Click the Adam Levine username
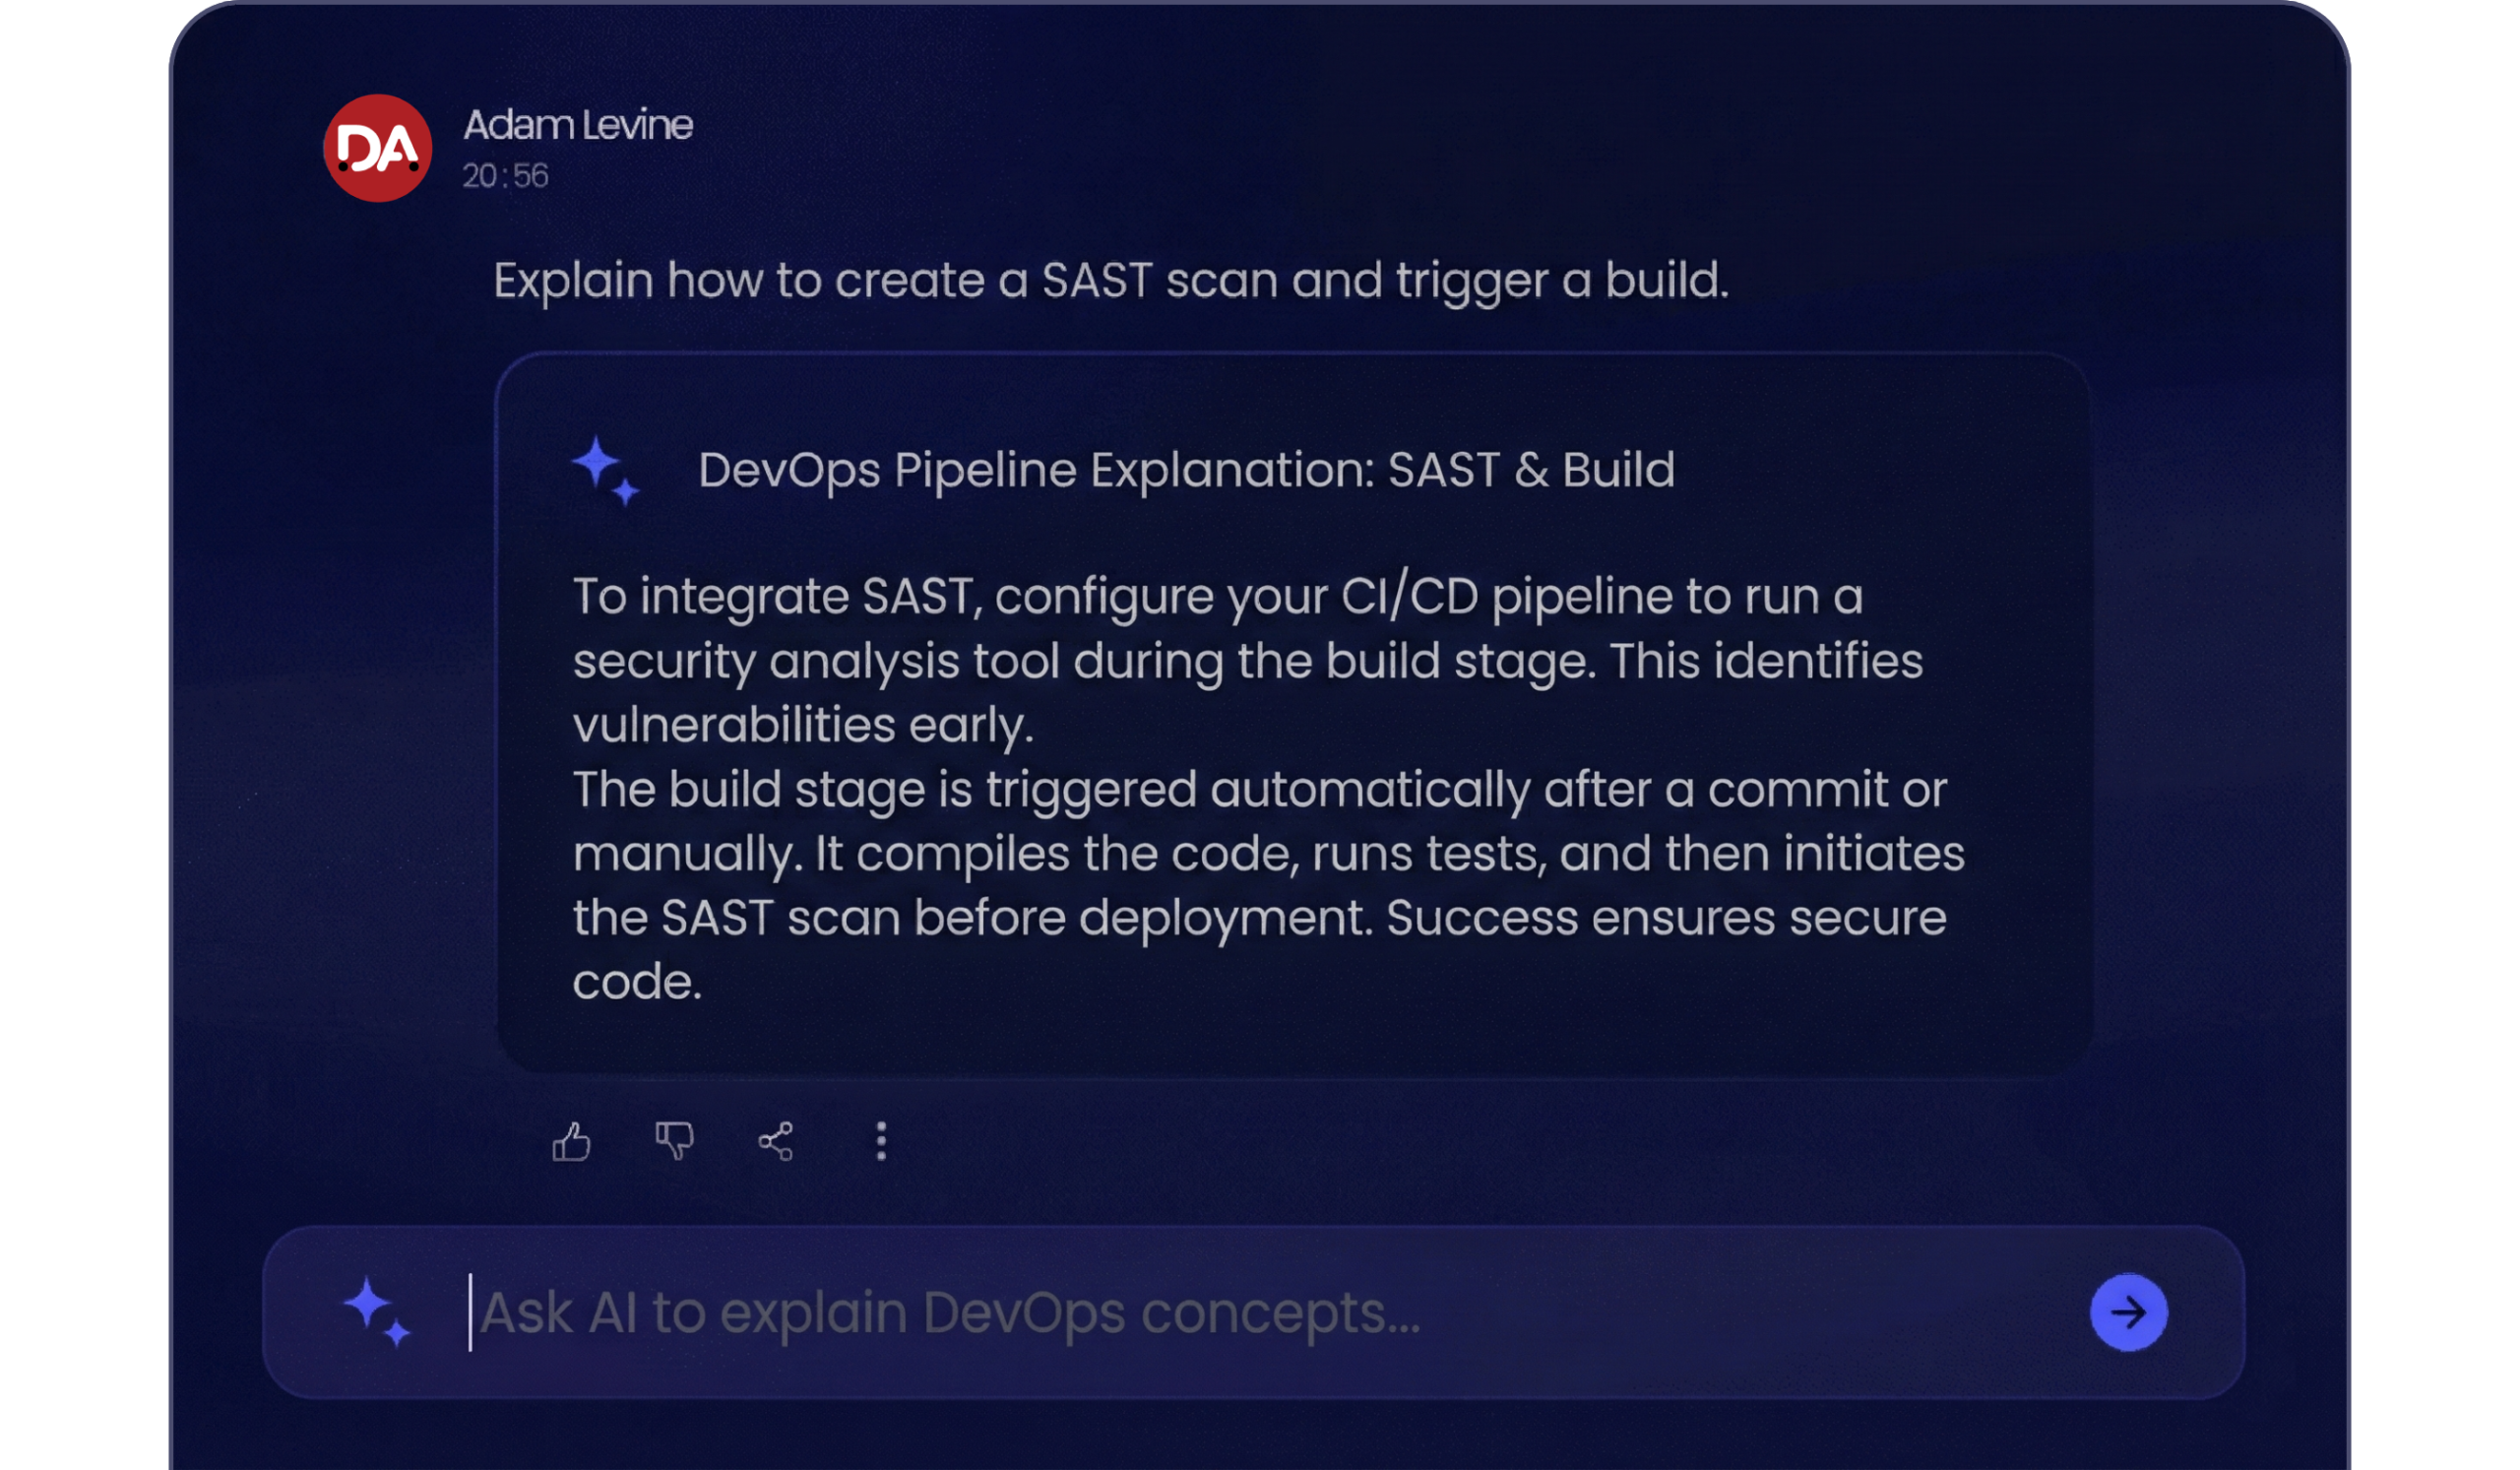Image resolution: width=2520 pixels, height=1470 pixels. (x=577, y=126)
